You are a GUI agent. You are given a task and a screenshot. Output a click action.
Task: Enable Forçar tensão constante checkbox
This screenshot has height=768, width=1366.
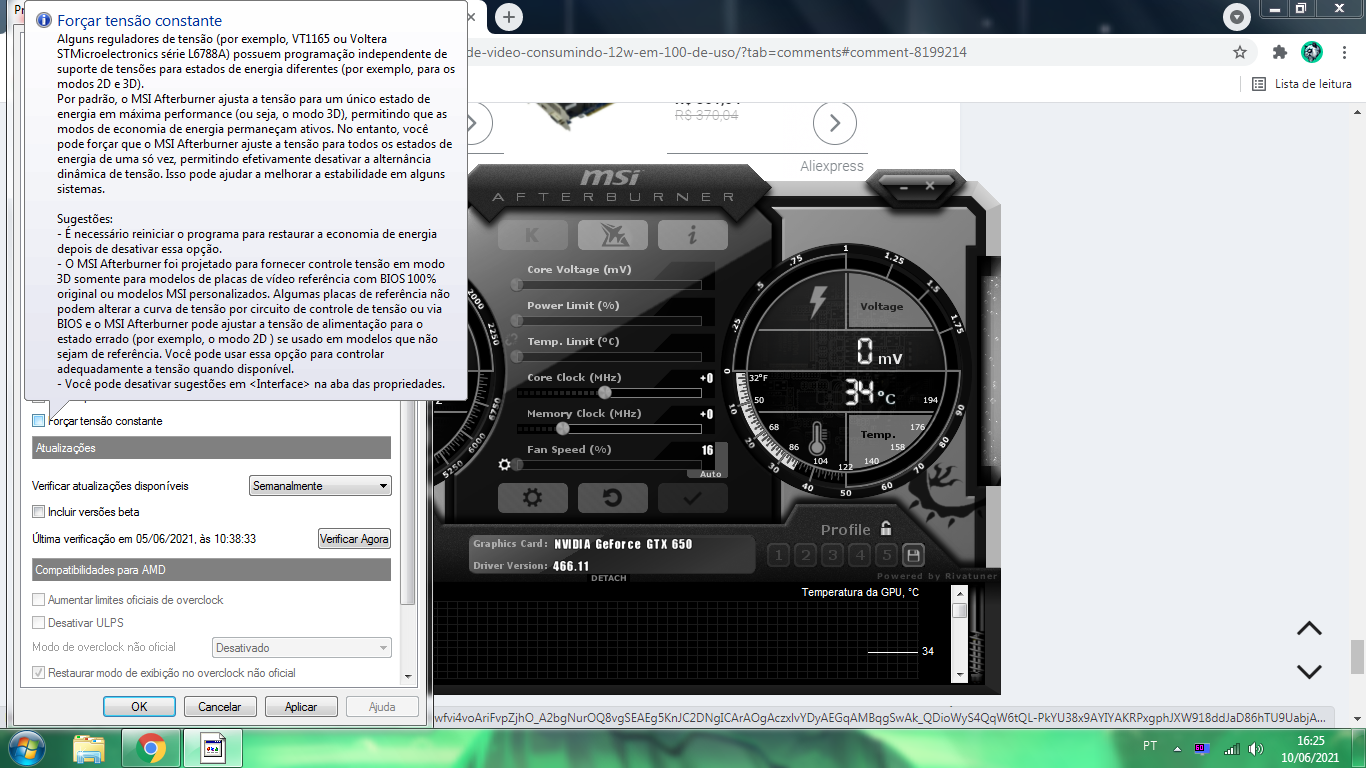(x=39, y=421)
